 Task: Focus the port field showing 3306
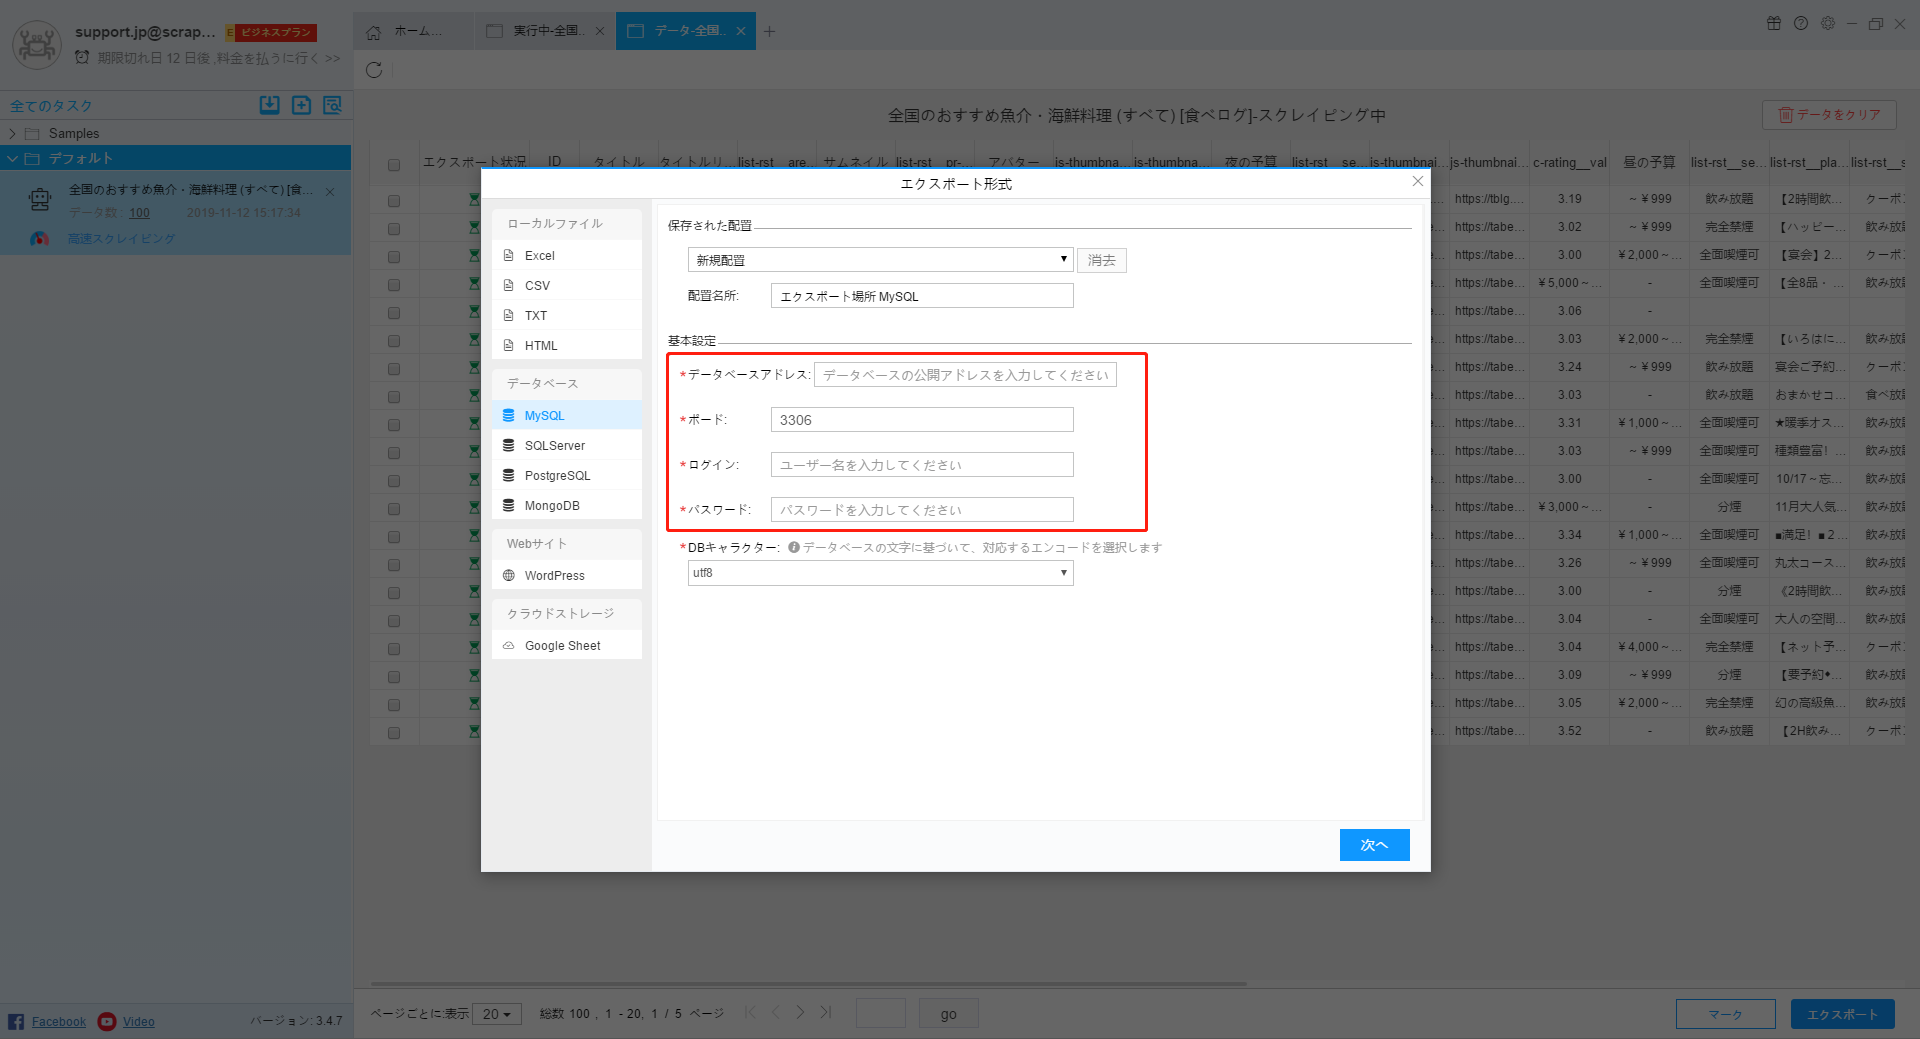coord(922,420)
